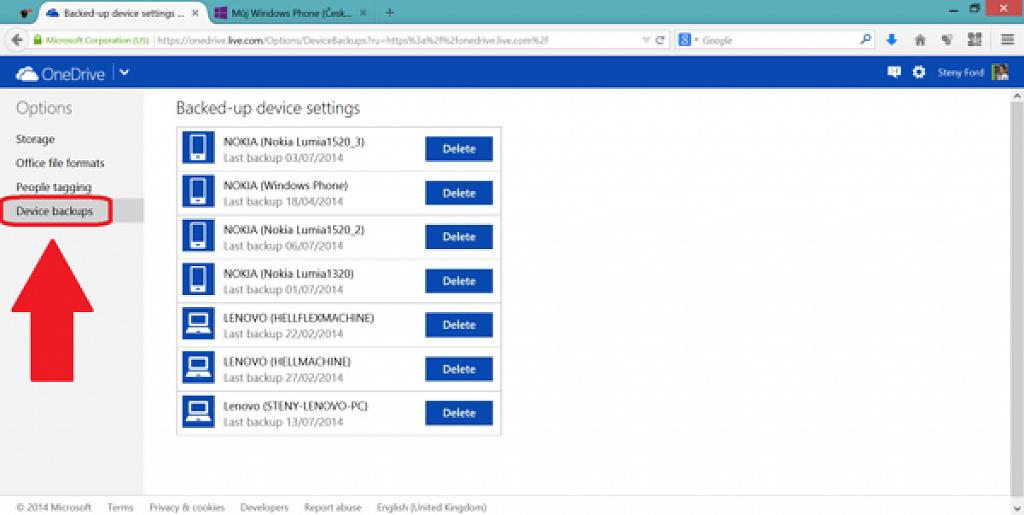Open the Google search engine selector
The image size is (1024, 515).
(x=688, y=40)
